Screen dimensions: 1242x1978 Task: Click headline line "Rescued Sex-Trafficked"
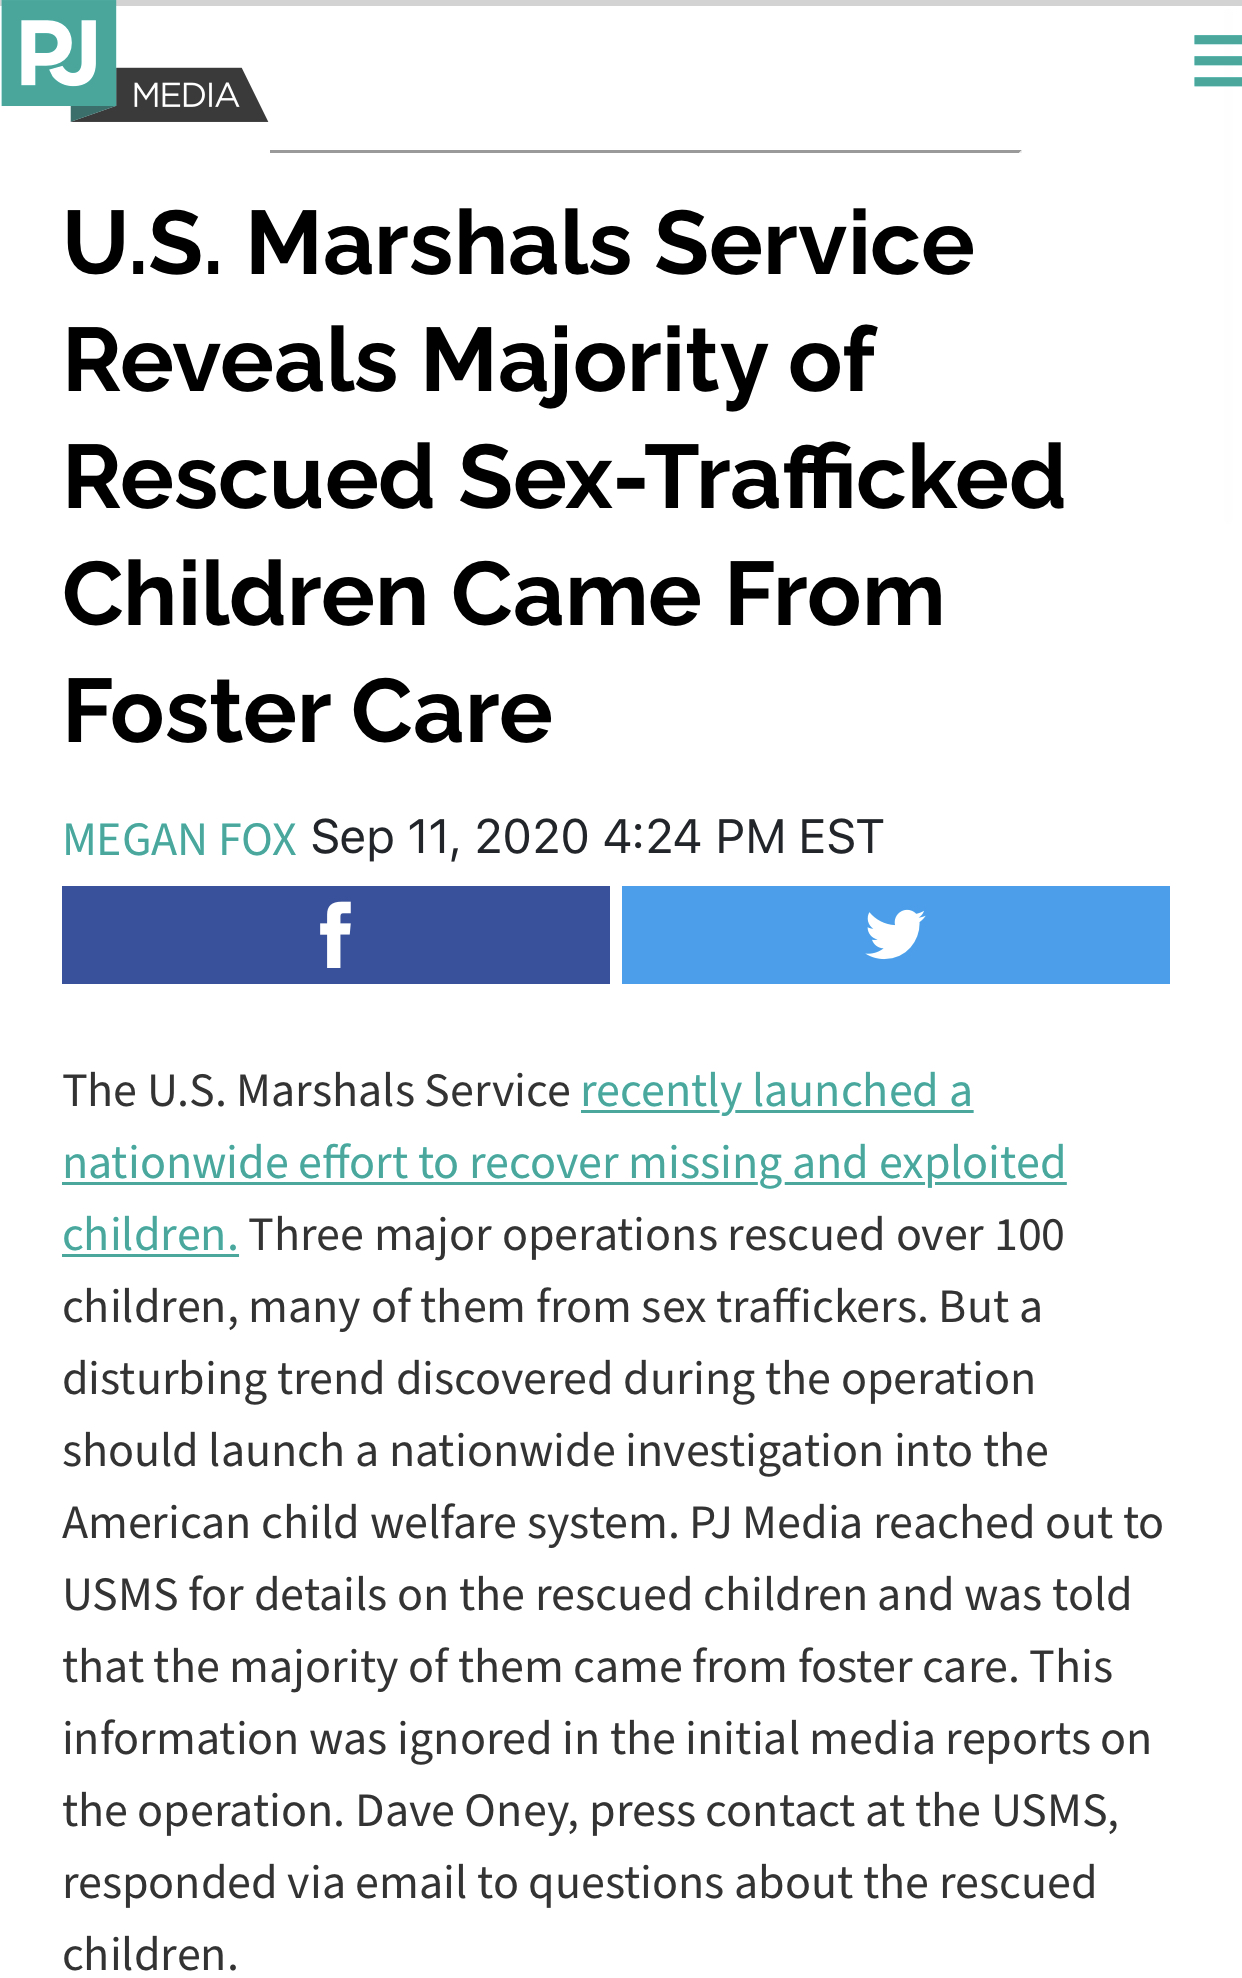tap(564, 477)
